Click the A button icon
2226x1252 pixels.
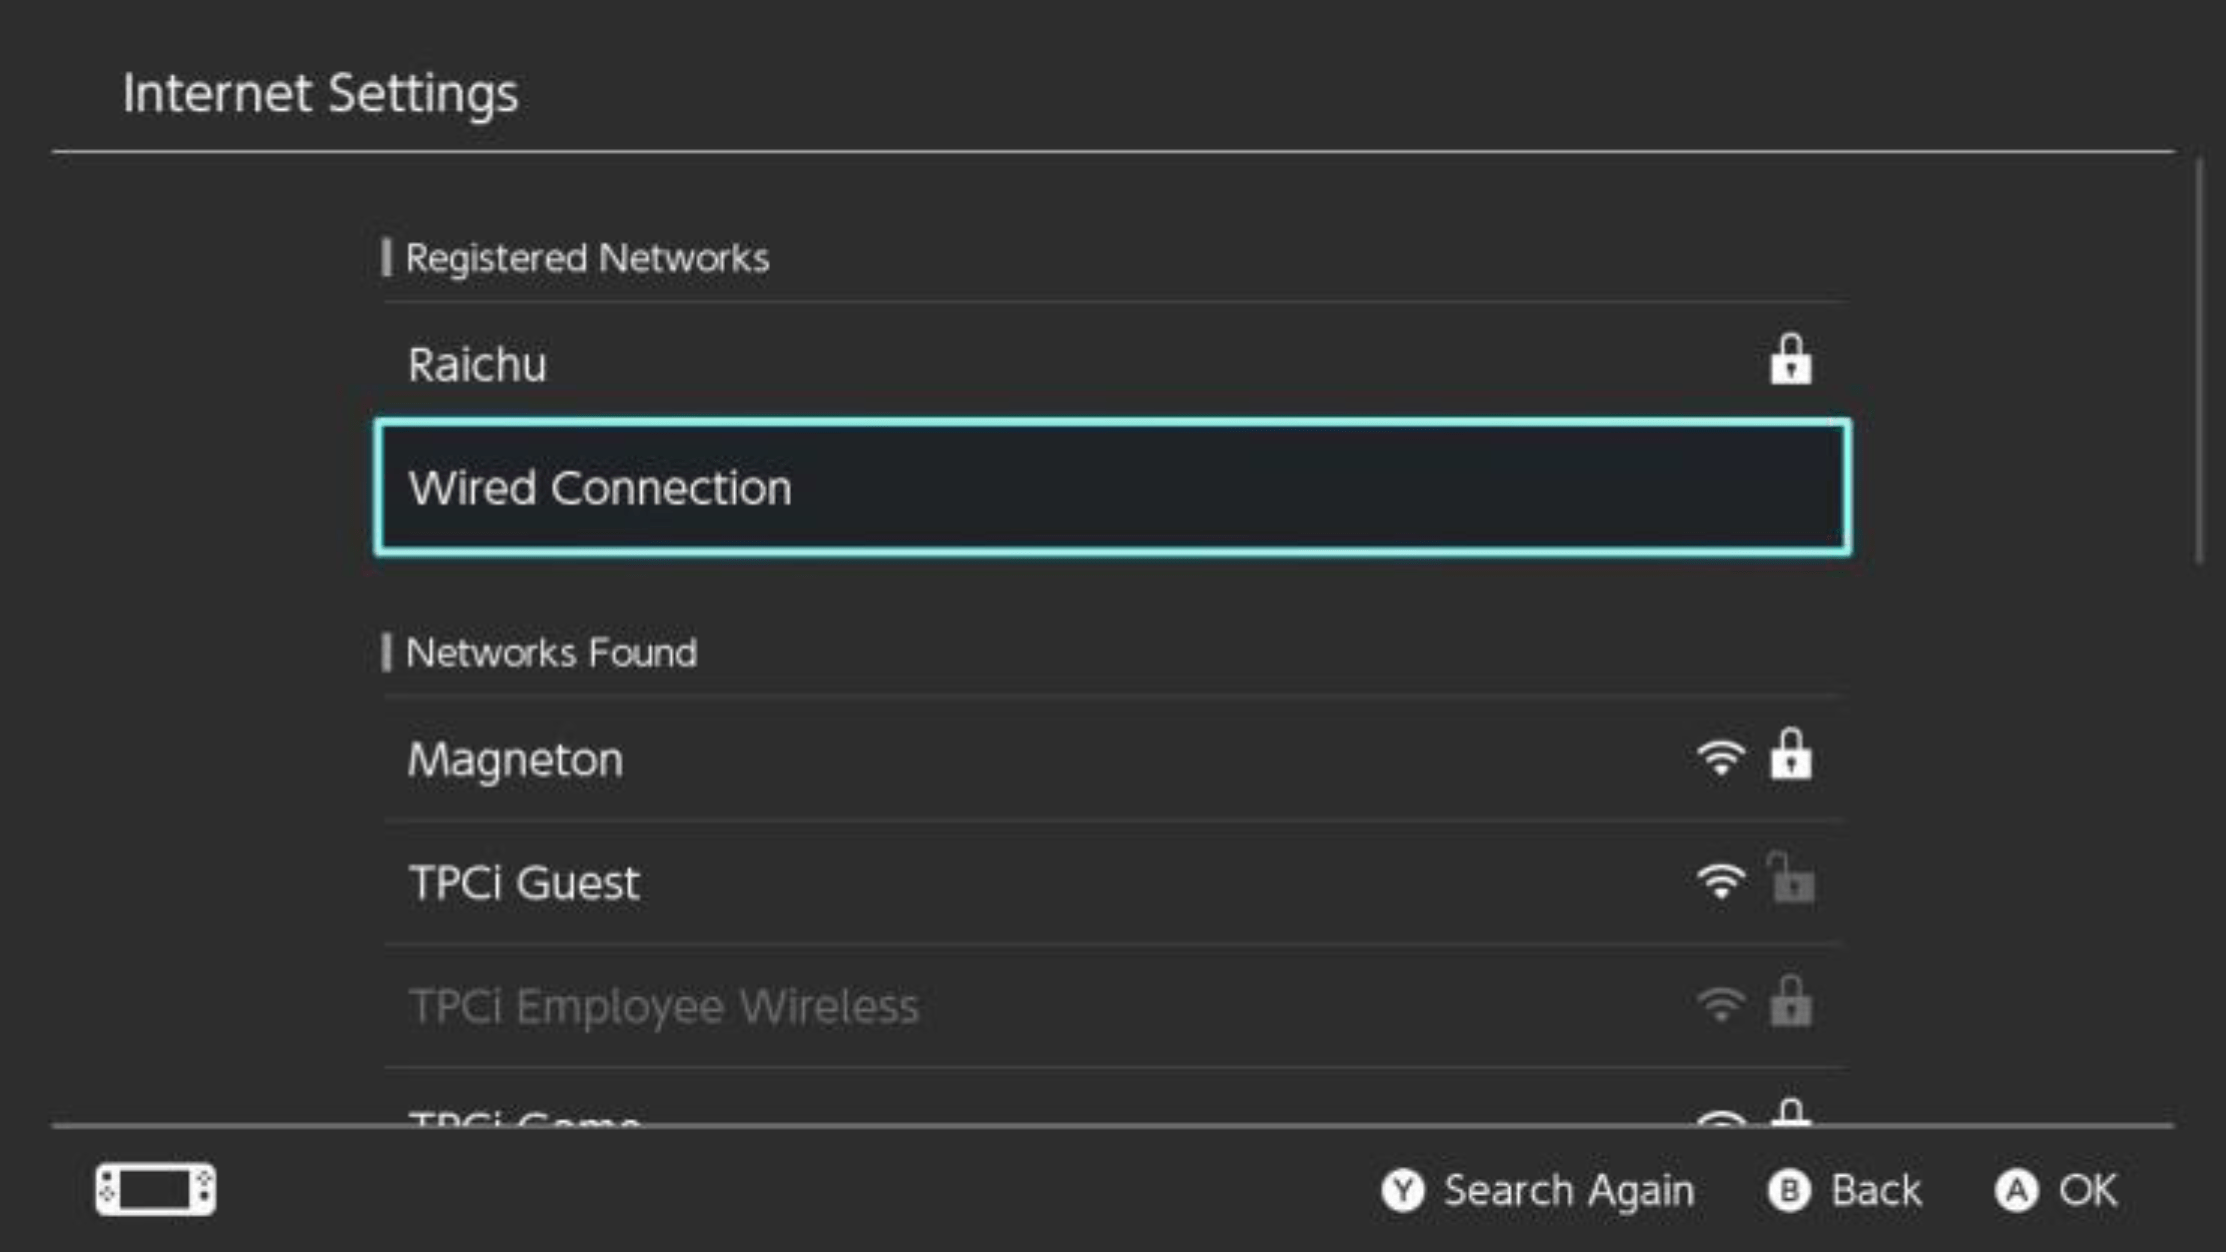[x=2016, y=1190]
